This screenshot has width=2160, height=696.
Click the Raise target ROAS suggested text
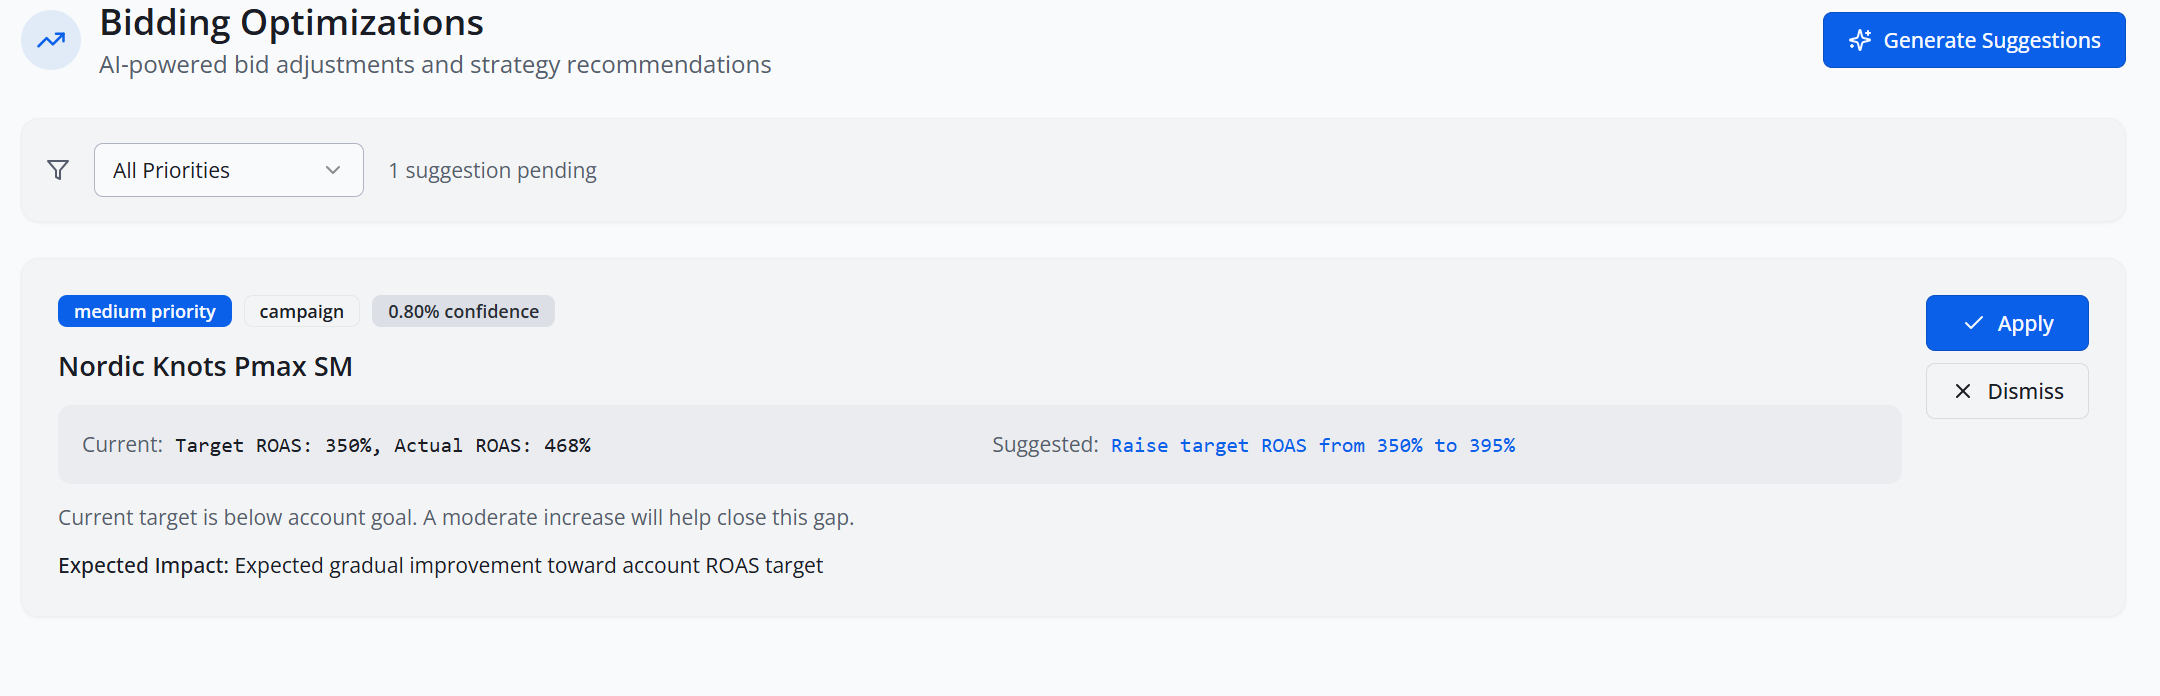pos(1313,445)
